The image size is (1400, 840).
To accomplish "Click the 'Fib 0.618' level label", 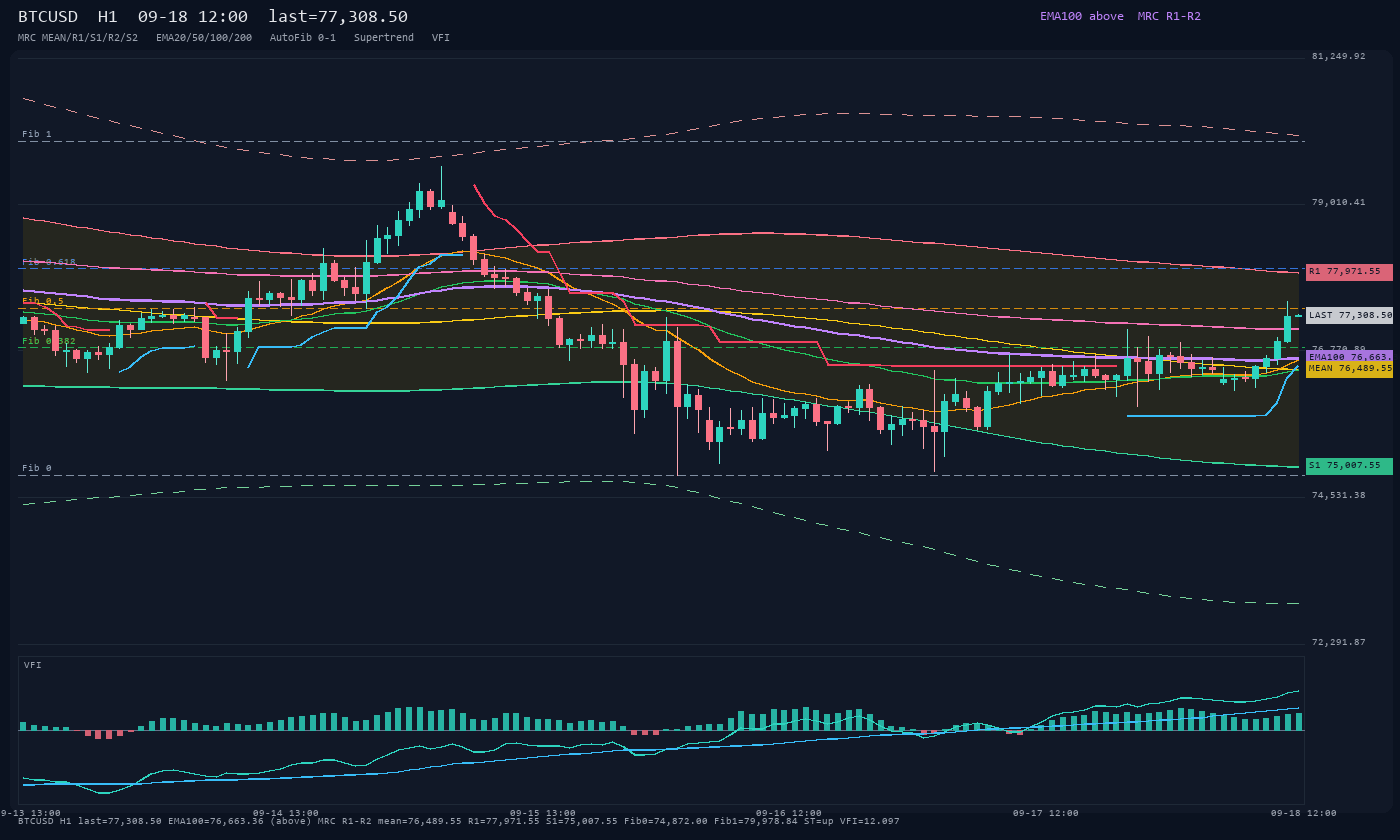I will [x=49, y=262].
